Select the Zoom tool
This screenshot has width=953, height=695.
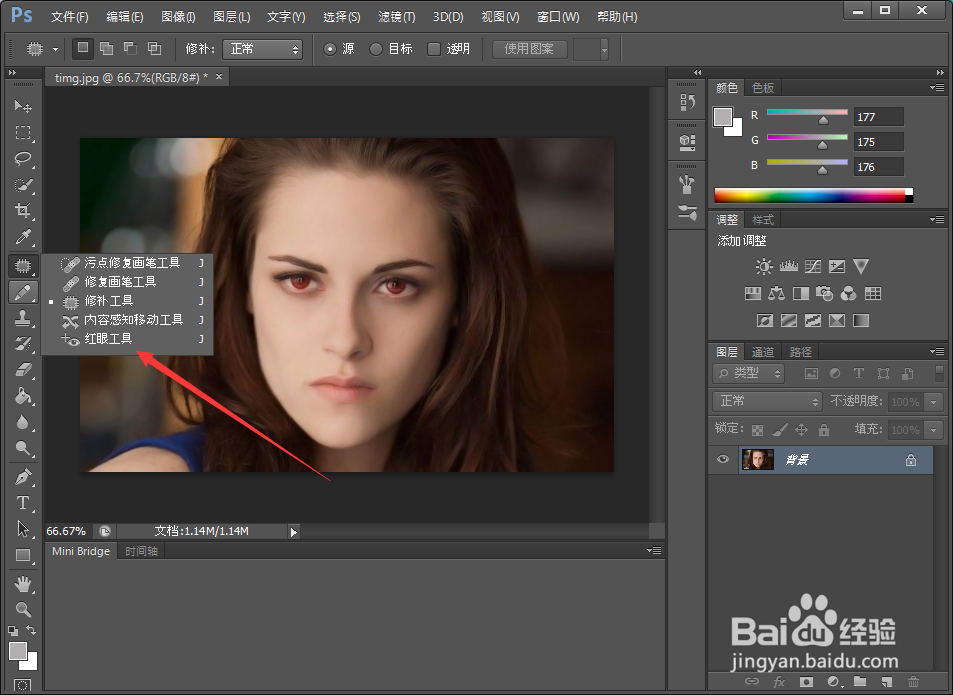point(23,609)
